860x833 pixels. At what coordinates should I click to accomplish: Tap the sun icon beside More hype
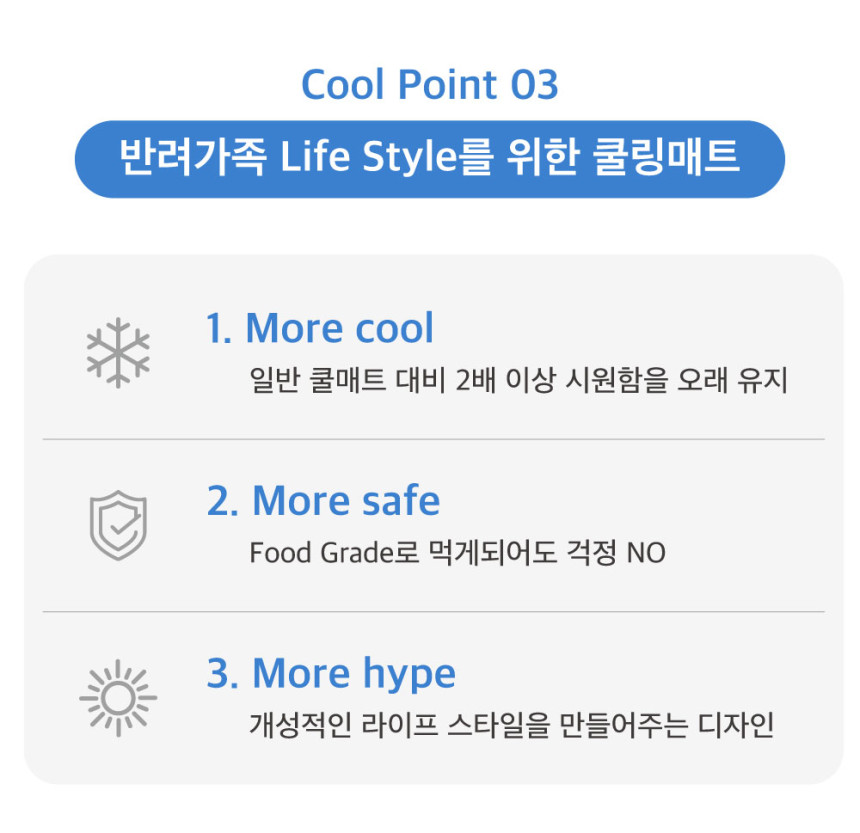pos(118,698)
